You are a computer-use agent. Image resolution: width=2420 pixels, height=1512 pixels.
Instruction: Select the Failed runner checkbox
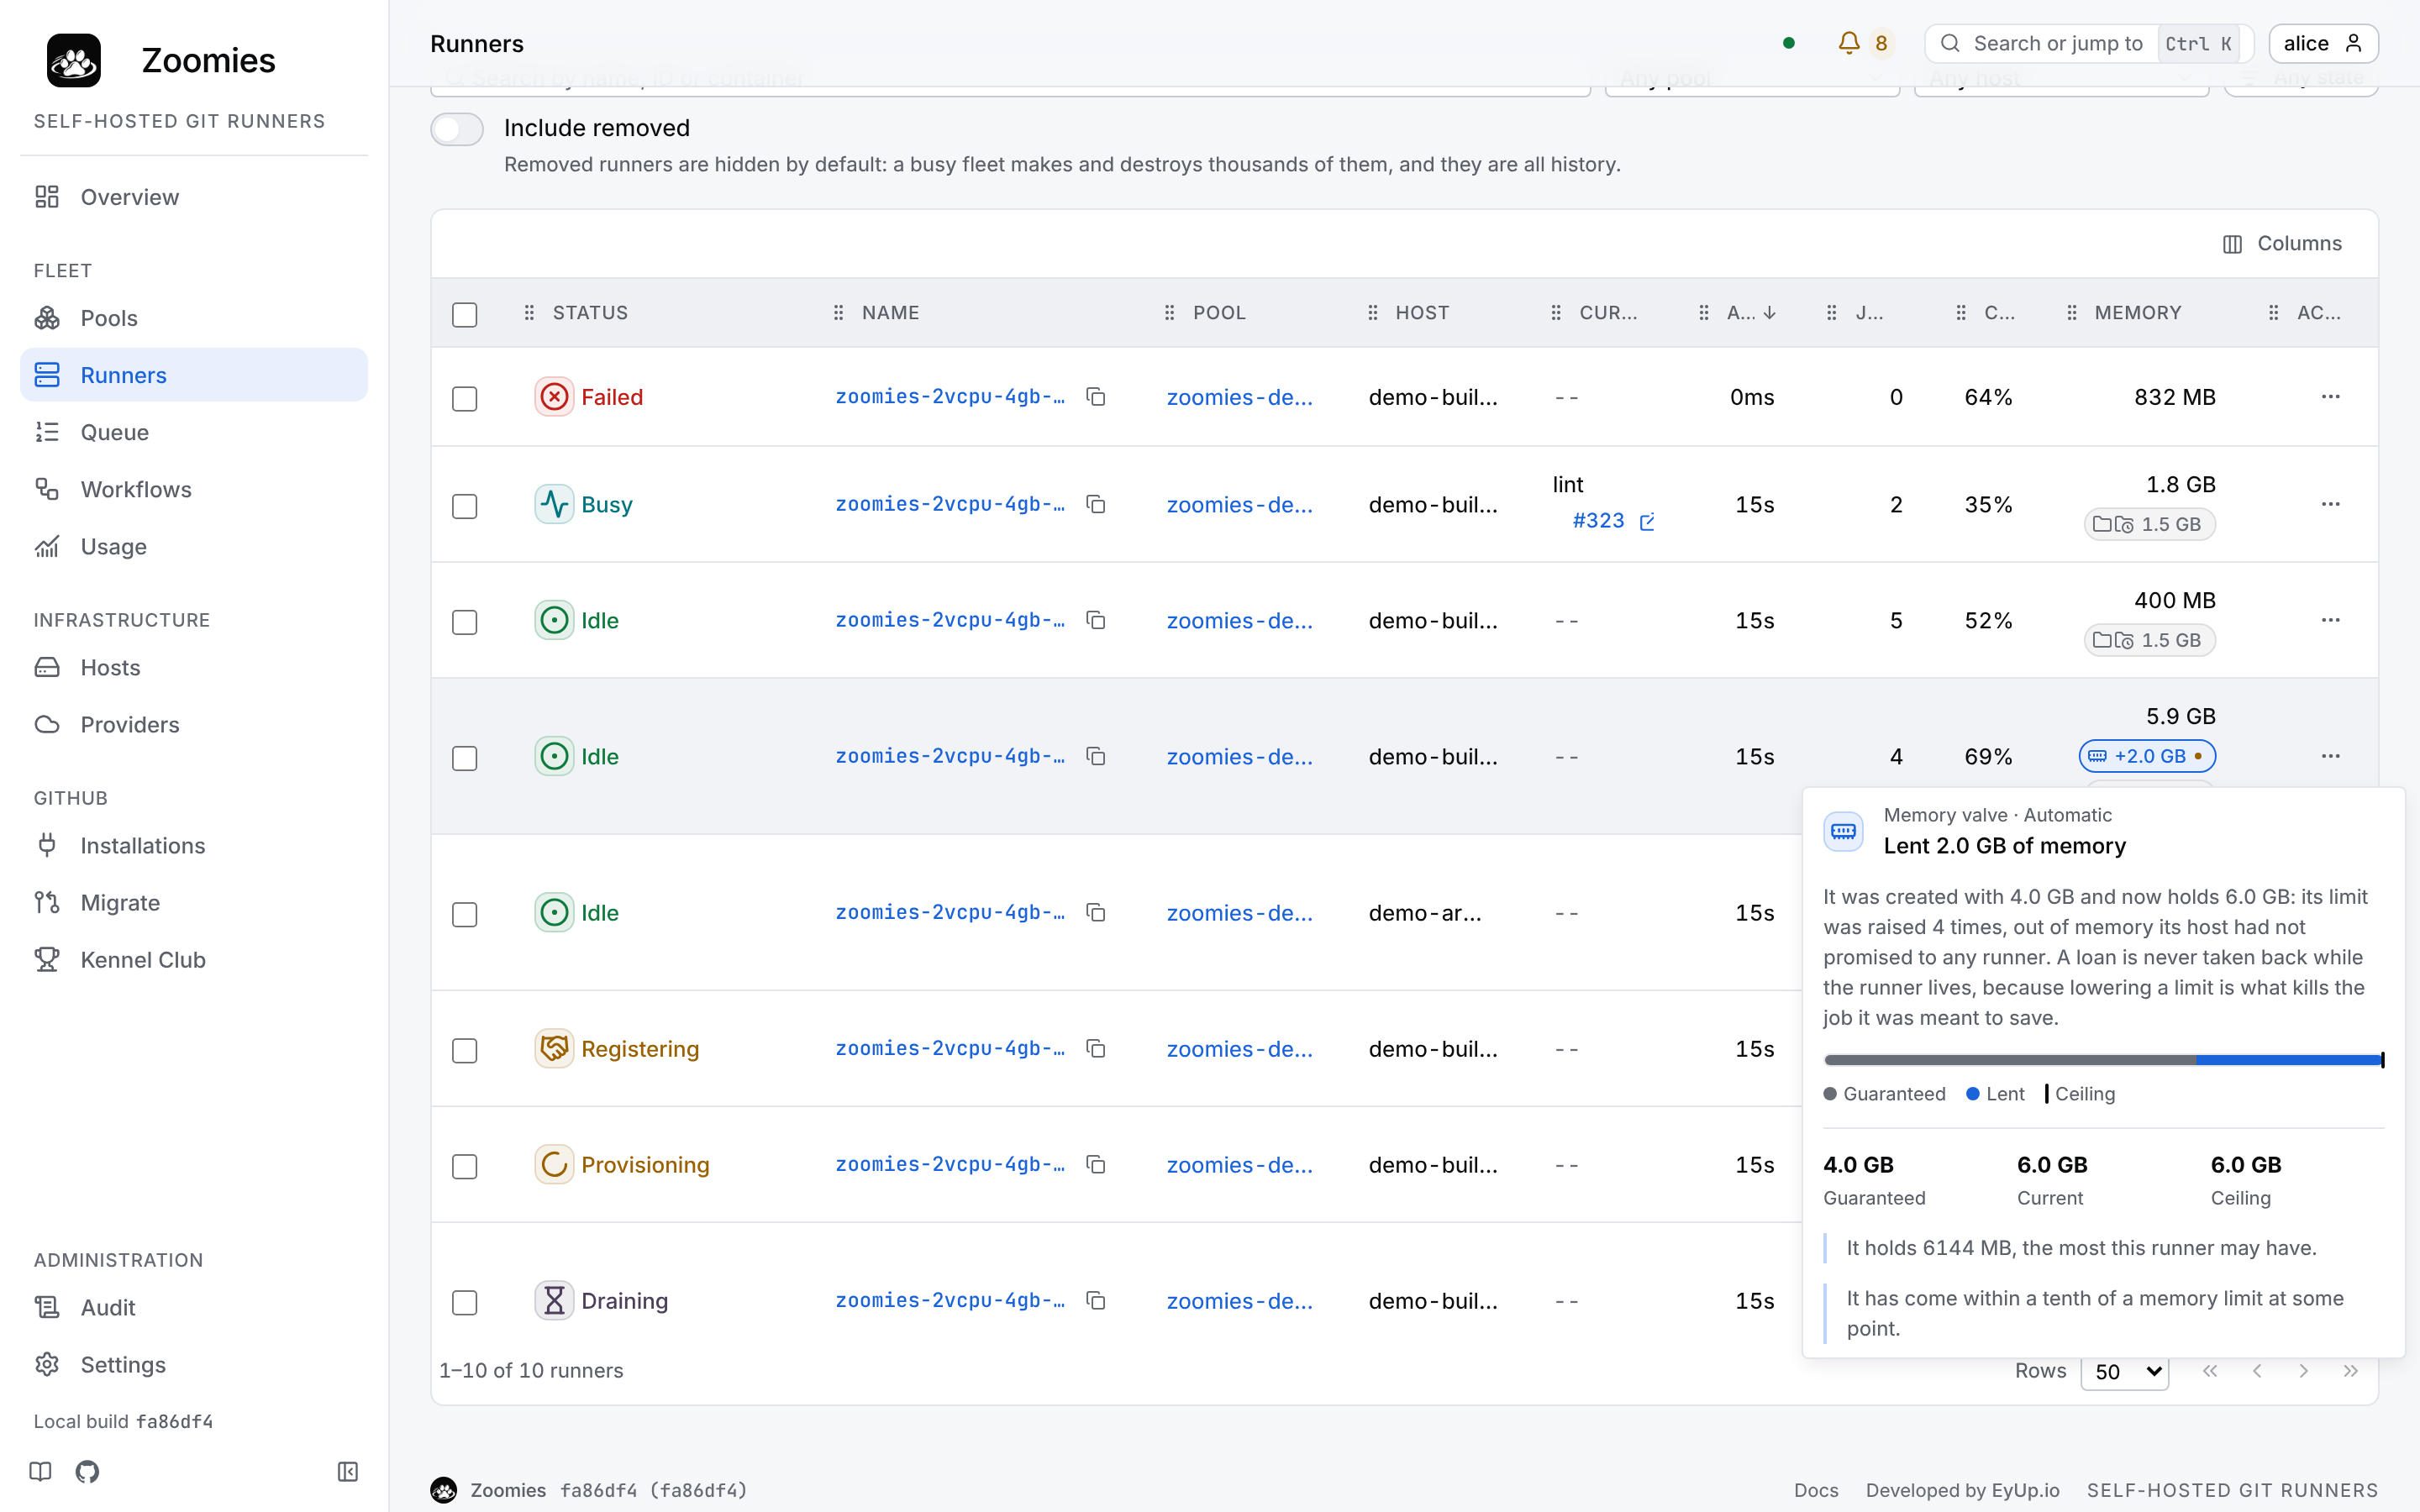(x=465, y=398)
